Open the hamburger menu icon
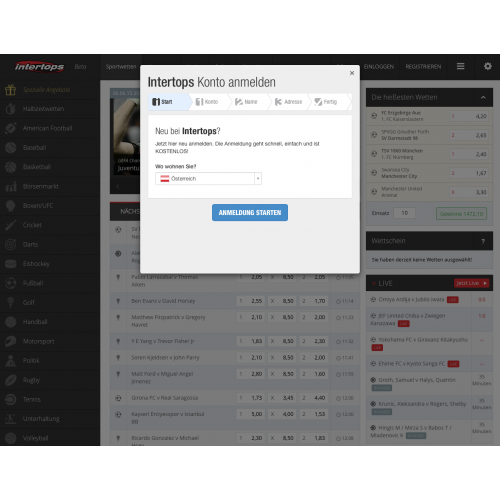The height and width of the screenshot is (500, 500). 460,66
